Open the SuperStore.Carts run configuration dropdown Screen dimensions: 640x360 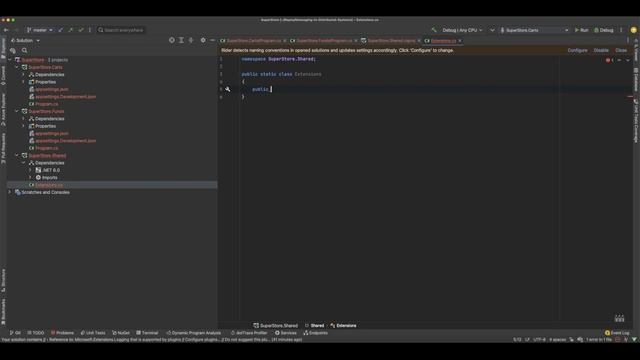tap(534, 30)
